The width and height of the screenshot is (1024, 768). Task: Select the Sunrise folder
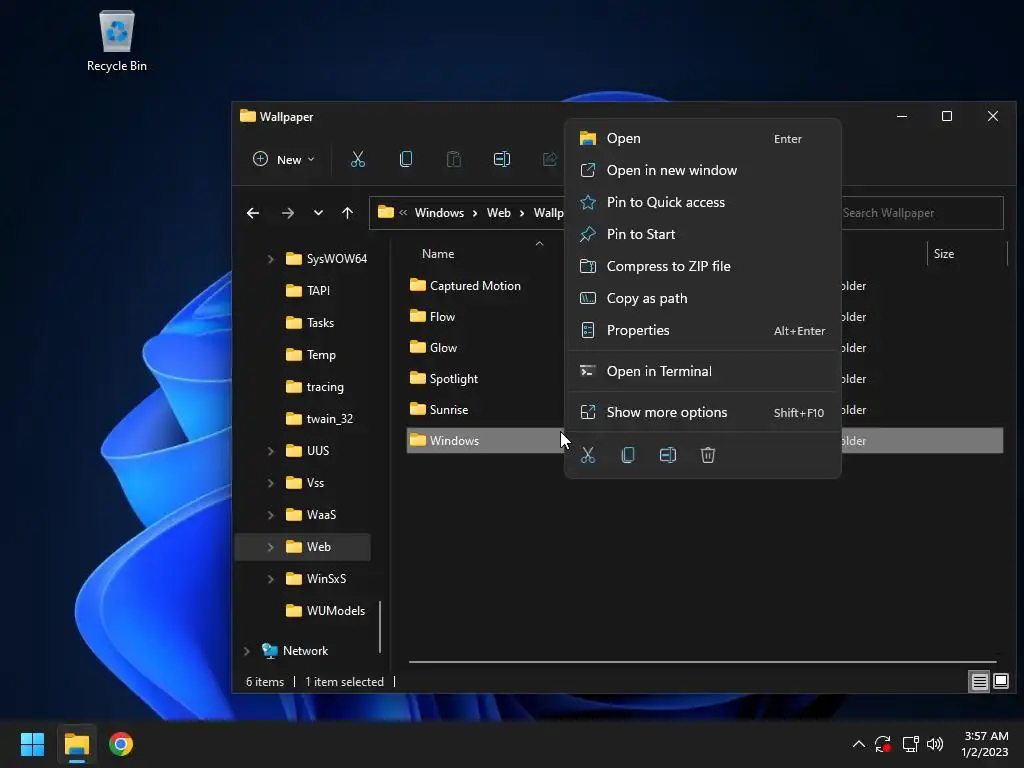[x=449, y=410]
